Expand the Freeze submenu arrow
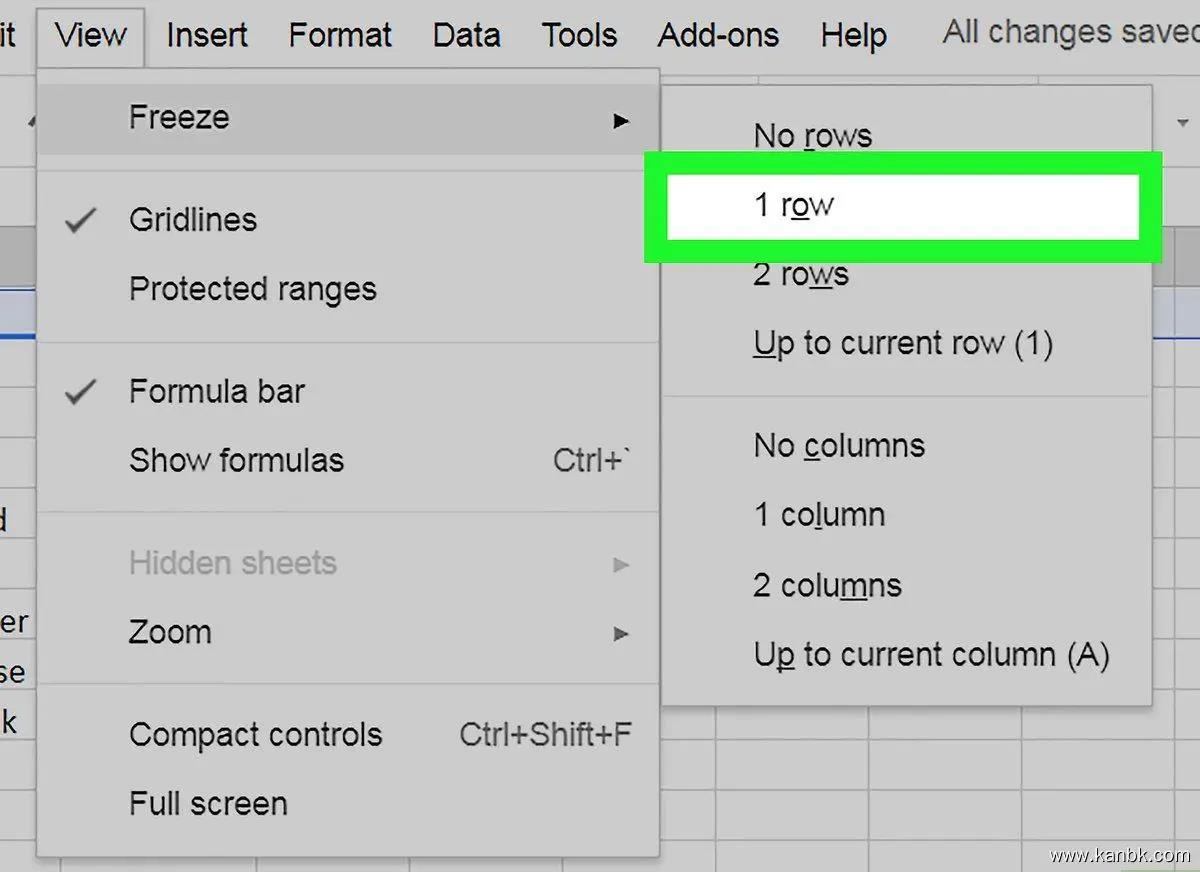The height and width of the screenshot is (872, 1200). (621, 121)
